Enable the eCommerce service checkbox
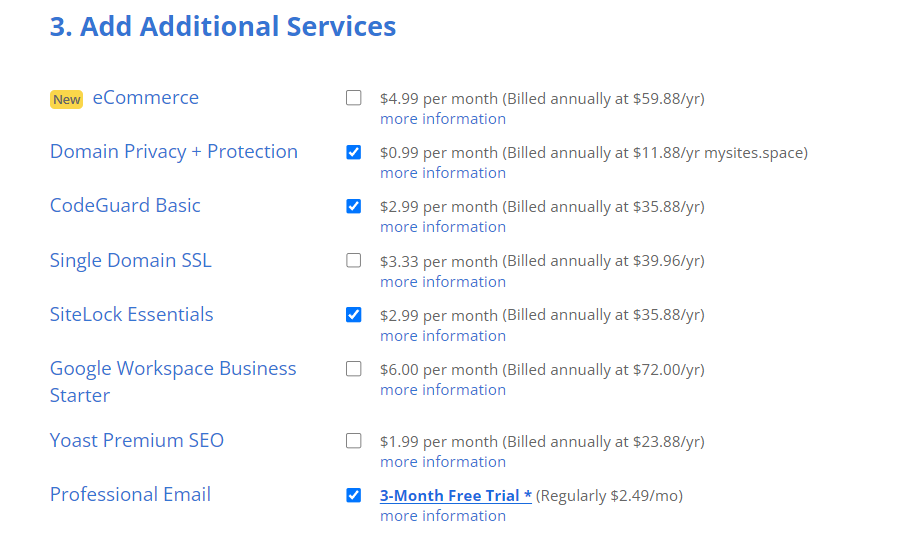This screenshot has height=556, width=901. click(x=353, y=98)
